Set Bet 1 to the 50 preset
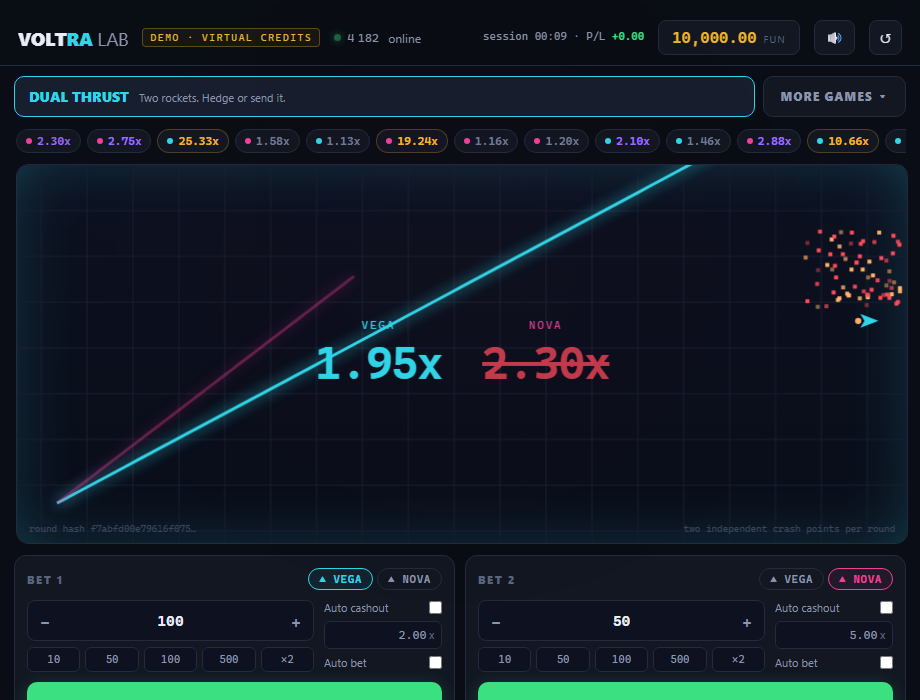The image size is (920, 700). click(112, 660)
